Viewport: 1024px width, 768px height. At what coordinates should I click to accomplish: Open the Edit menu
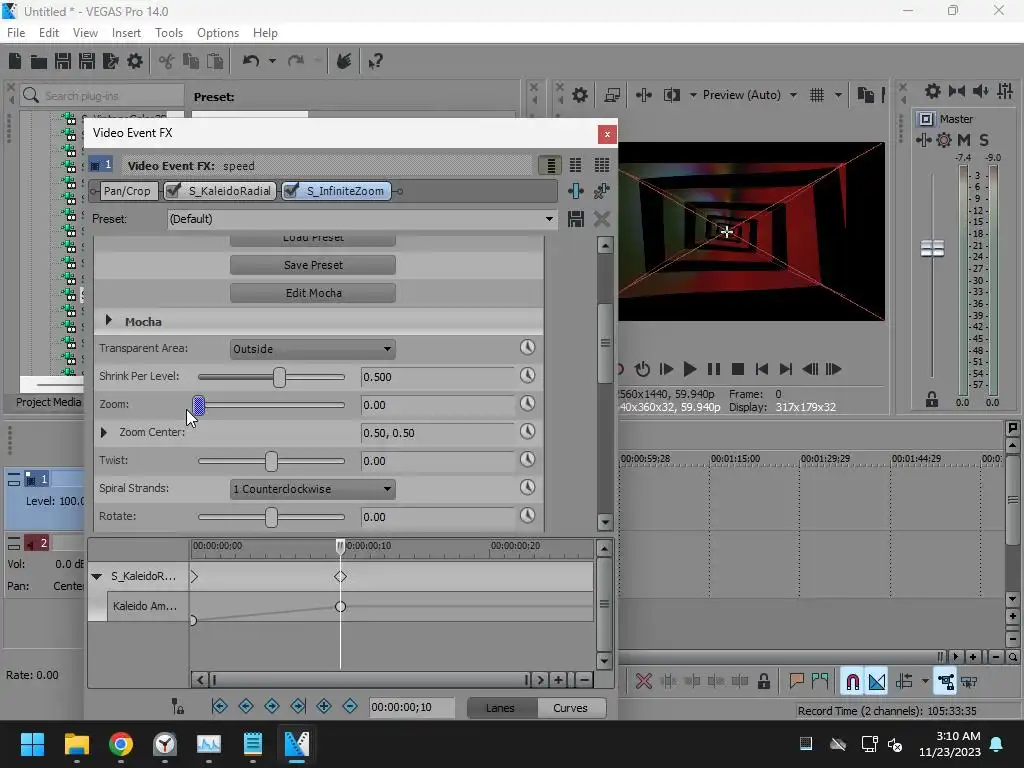pyautogui.click(x=49, y=33)
